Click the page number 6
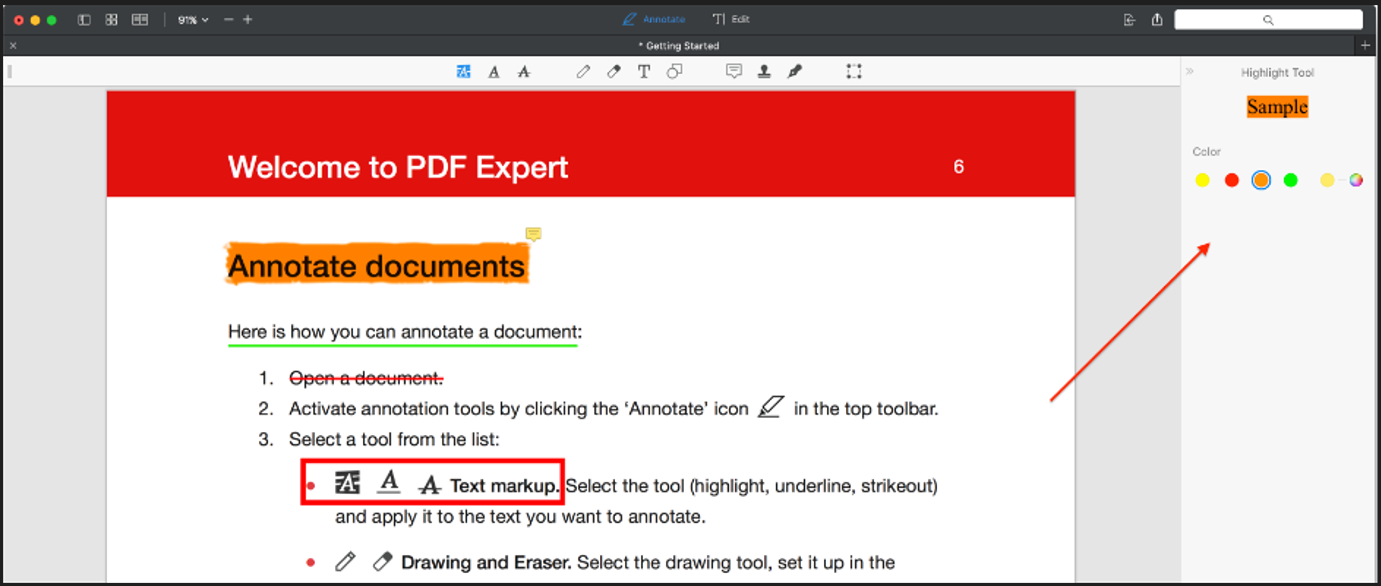The width and height of the screenshot is (1381, 586). click(958, 167)
